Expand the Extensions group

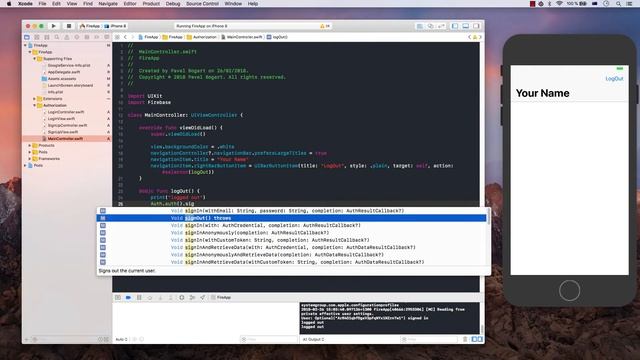[x=35, y=99]
